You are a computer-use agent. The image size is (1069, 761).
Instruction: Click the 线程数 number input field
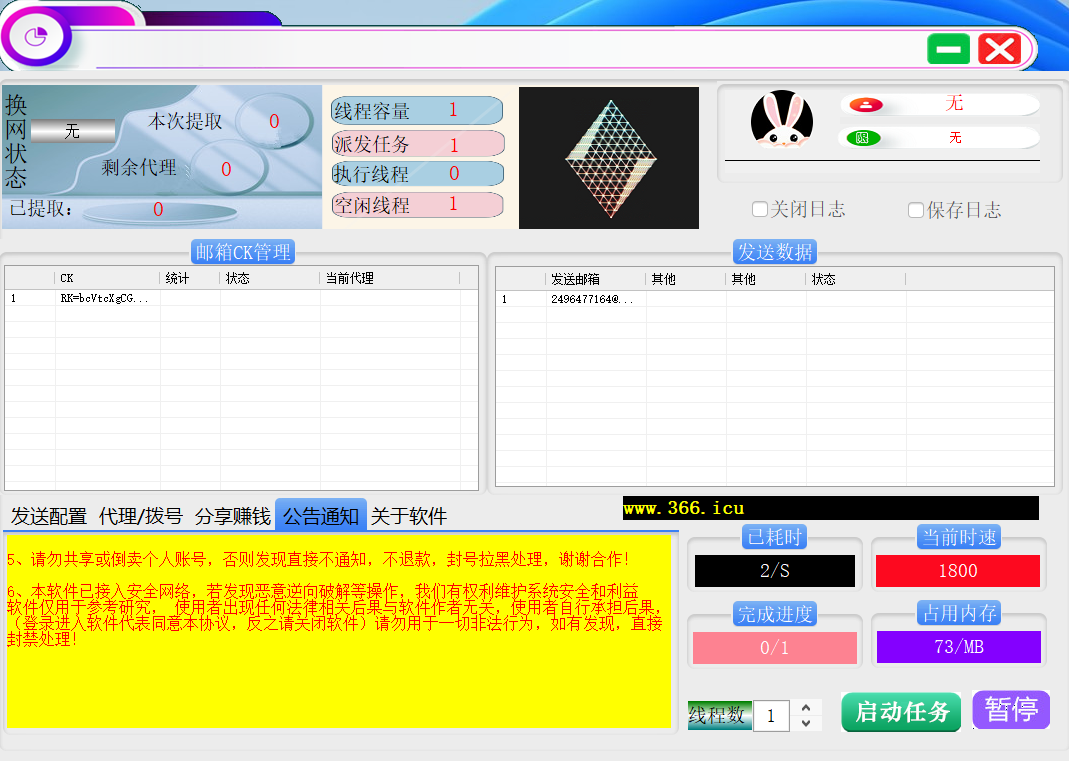[x=771, y=715]
